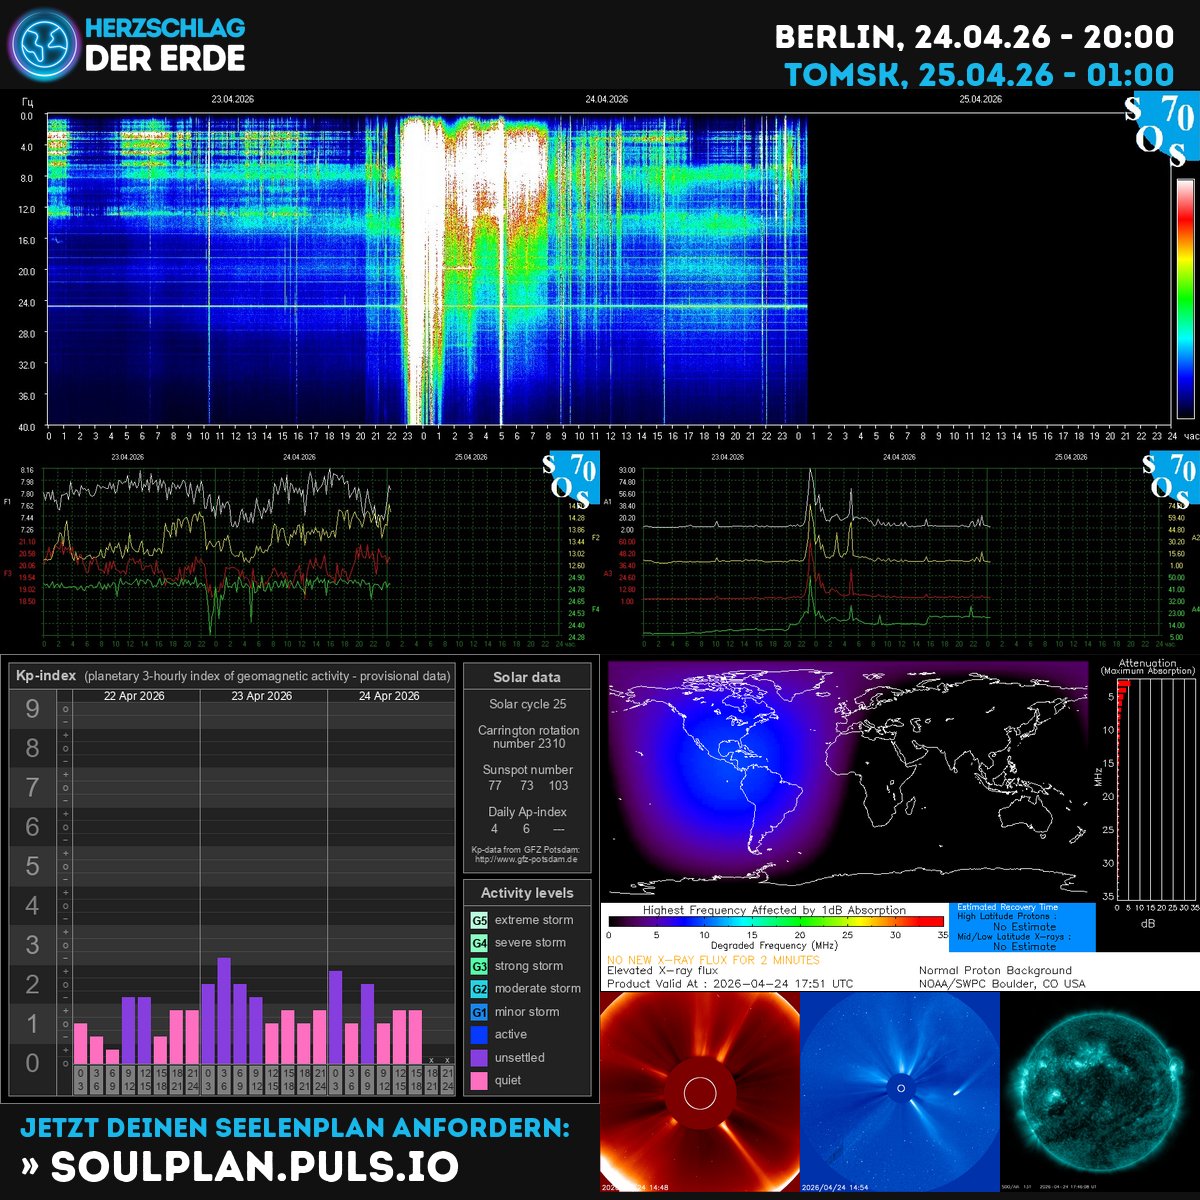Toggle the G4 severe storm level
The height and width of the screenshot is (1200, 1200).
click(x=477, y=942)
